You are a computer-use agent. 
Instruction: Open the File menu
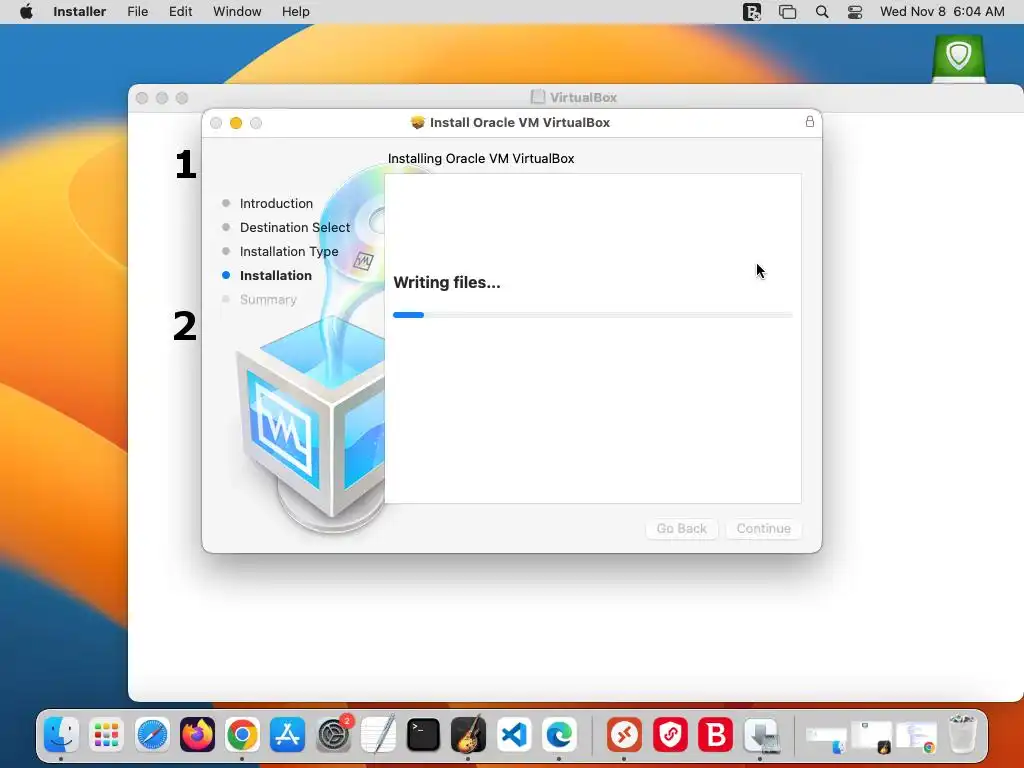click(138, 12)
